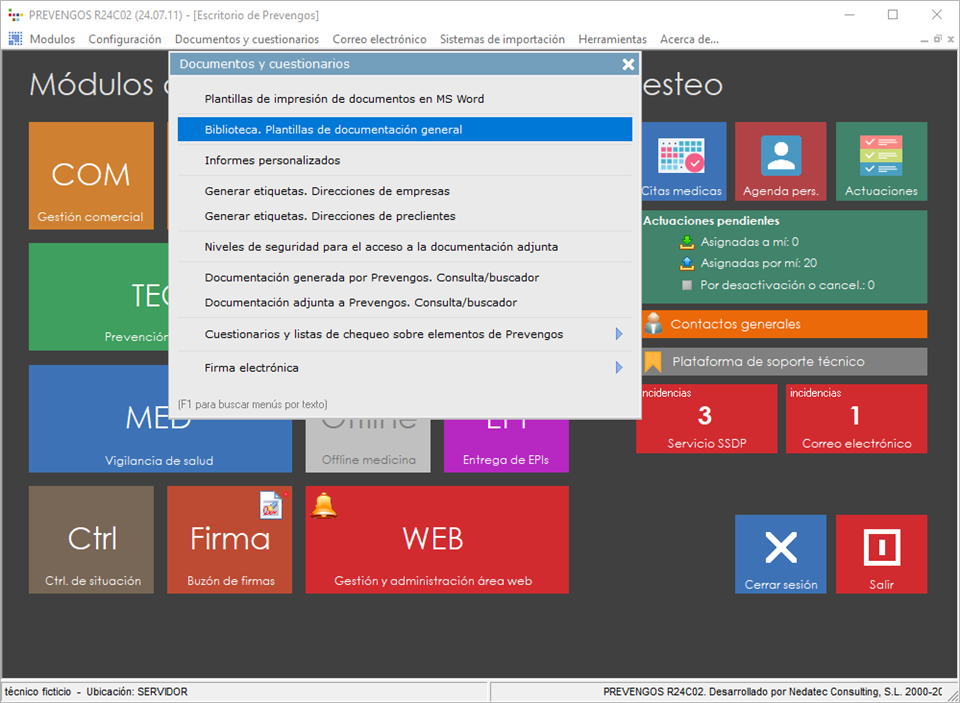This screenshot has height=703, width=960.
Task: Open the Citas medicas calendar tile
Action: [x=683, y=162]
